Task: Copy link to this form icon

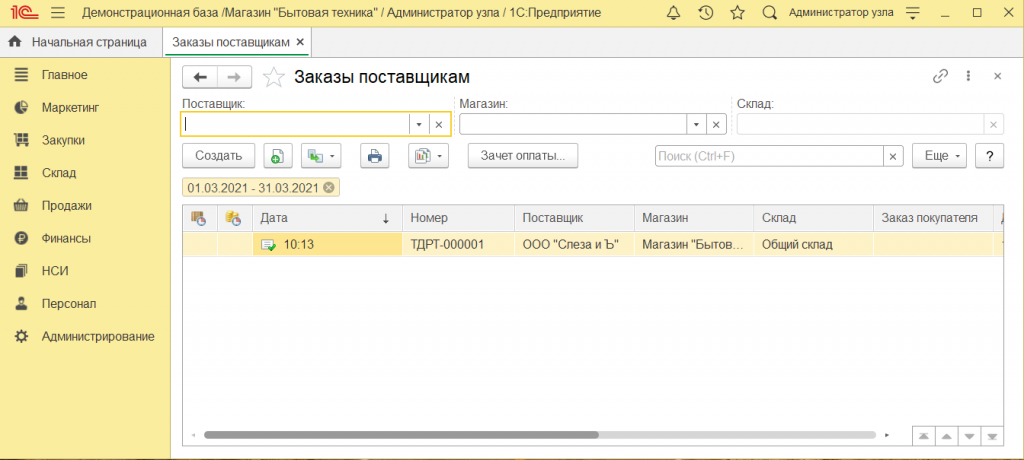Action: click(x=939, y=77)
